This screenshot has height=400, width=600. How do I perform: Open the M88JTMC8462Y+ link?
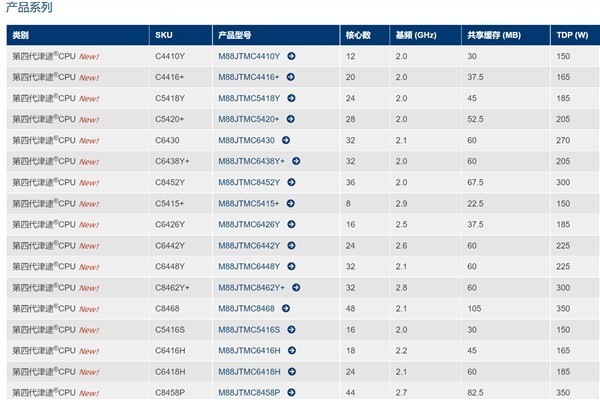pos(252,287)
